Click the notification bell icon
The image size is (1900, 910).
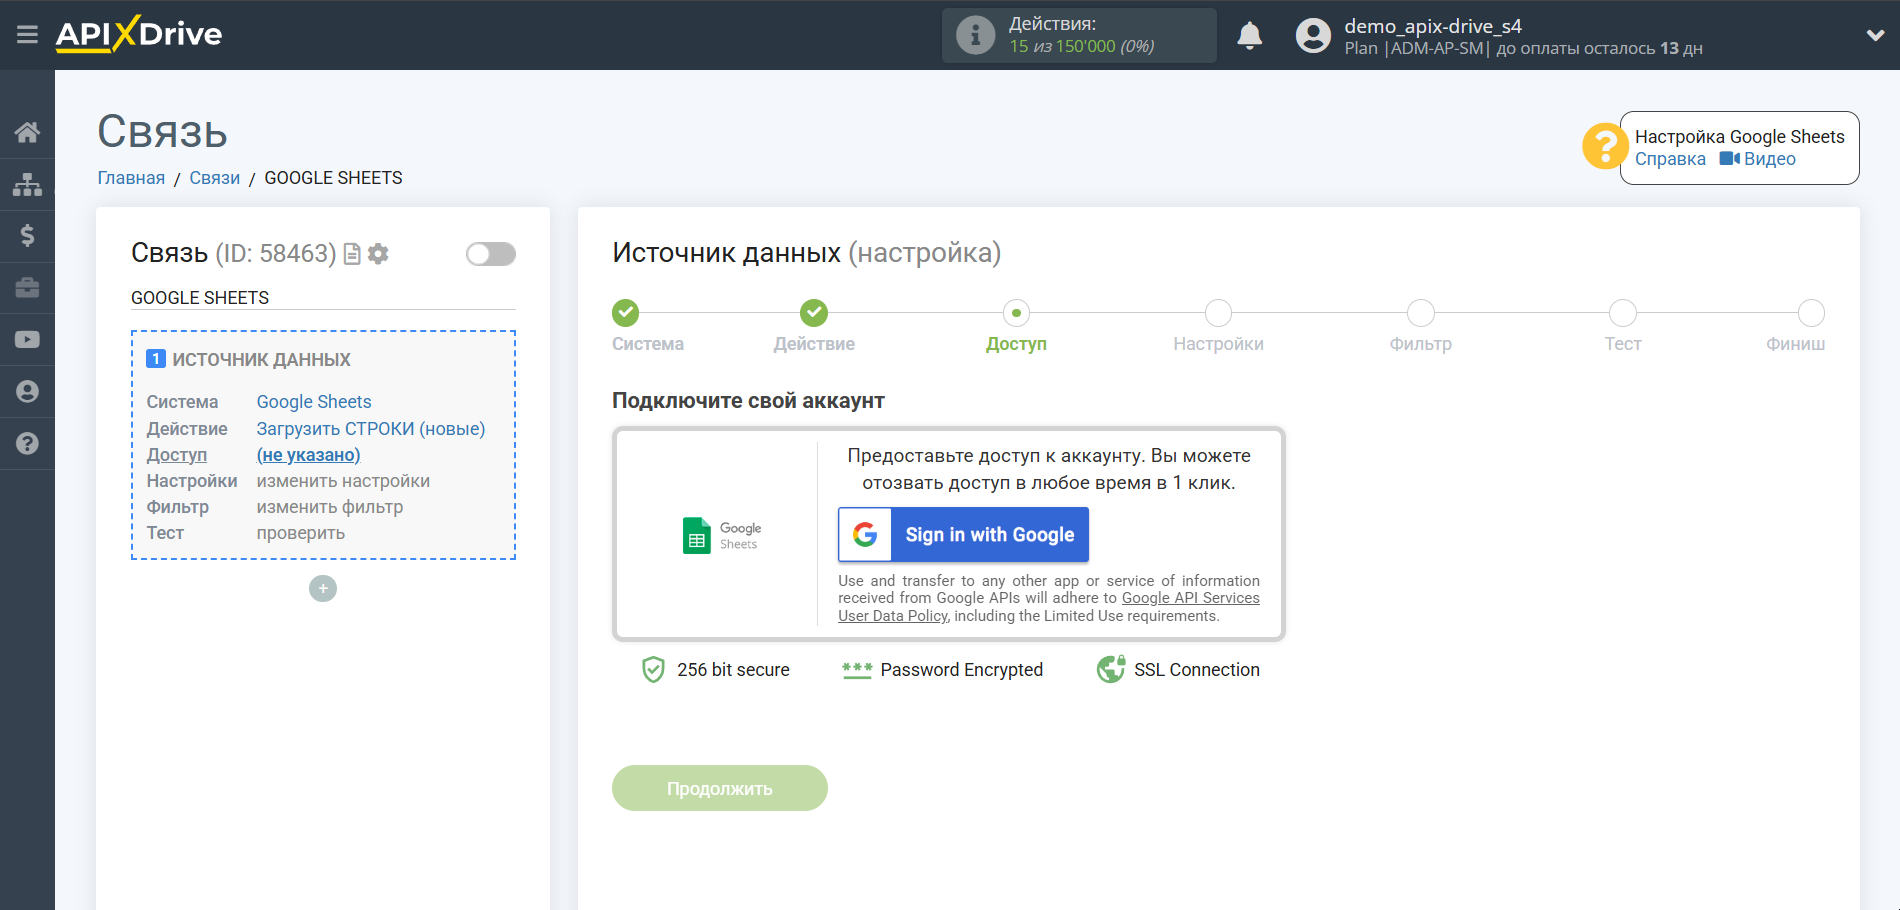1250,35
